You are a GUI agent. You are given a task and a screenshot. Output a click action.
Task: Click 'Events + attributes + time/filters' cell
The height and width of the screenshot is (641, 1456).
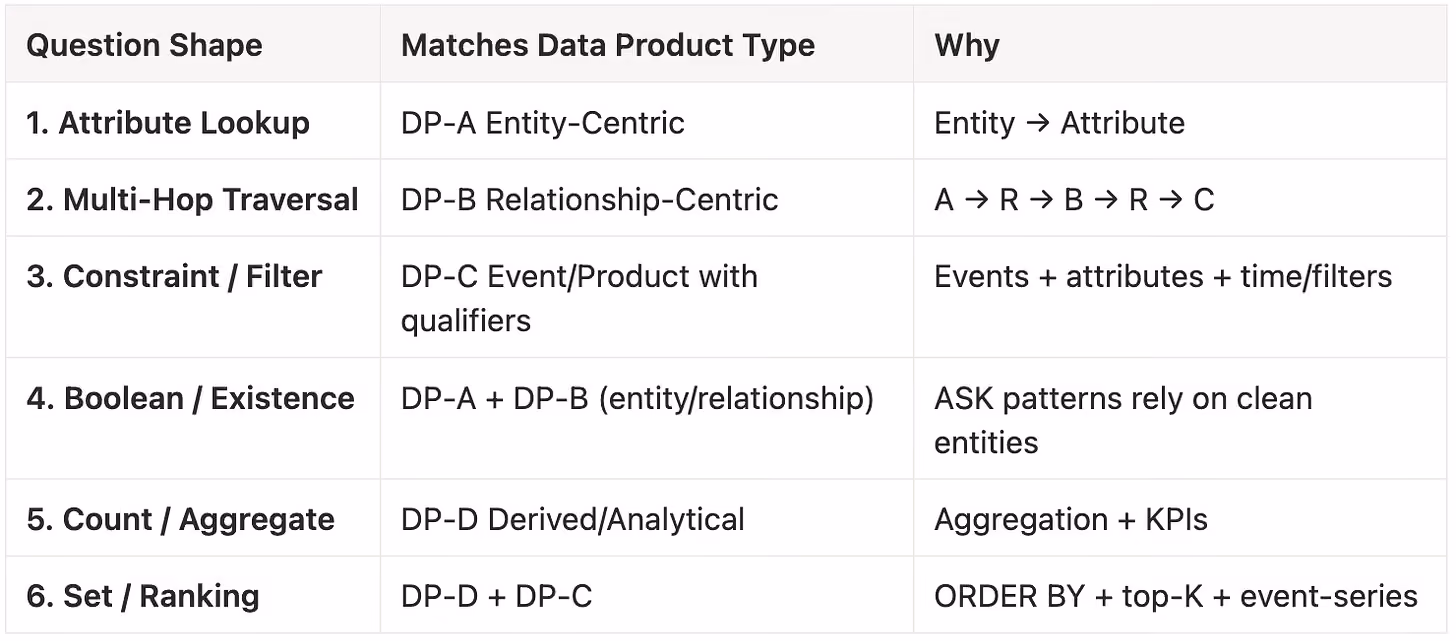click(1181, 297)
